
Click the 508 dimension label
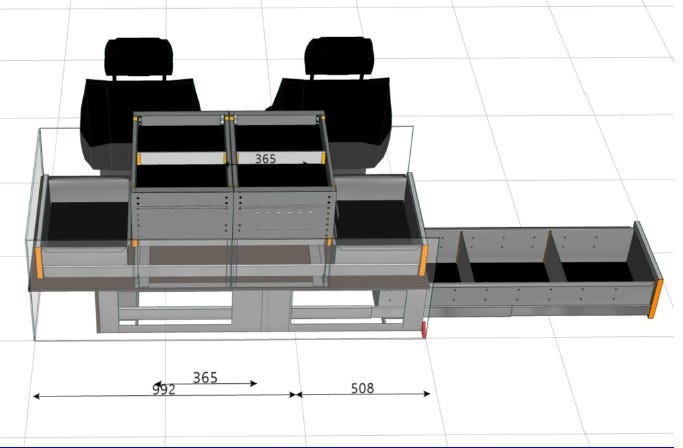click(362, 388)
